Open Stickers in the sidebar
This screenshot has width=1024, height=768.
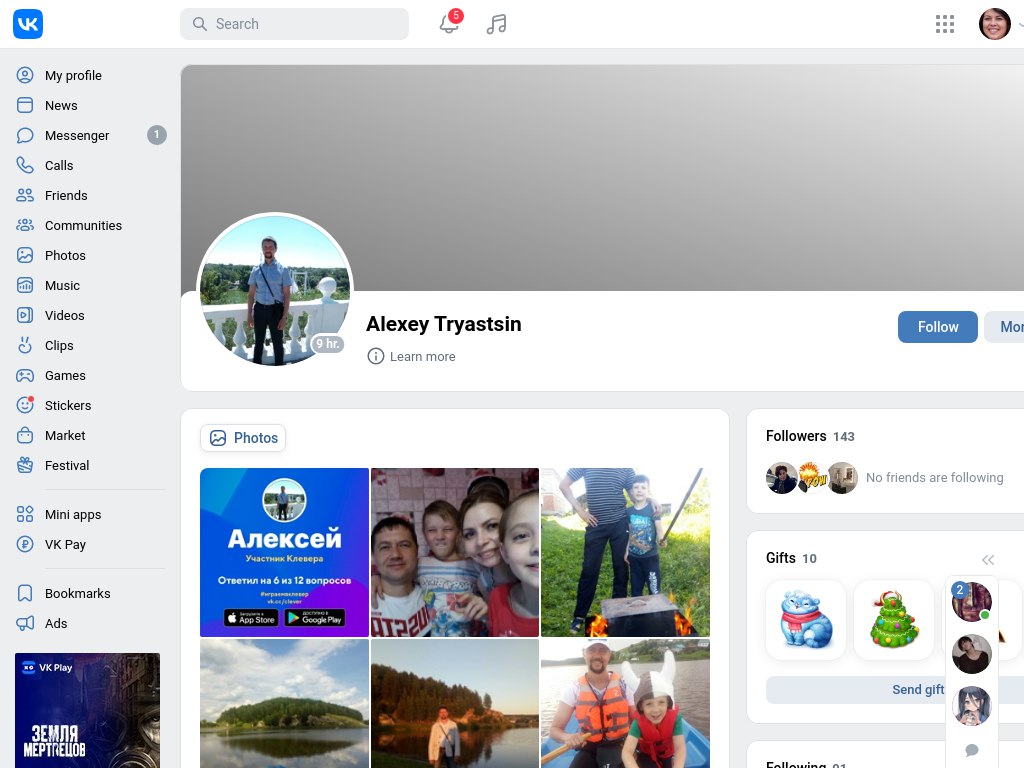tap(67, 405)
